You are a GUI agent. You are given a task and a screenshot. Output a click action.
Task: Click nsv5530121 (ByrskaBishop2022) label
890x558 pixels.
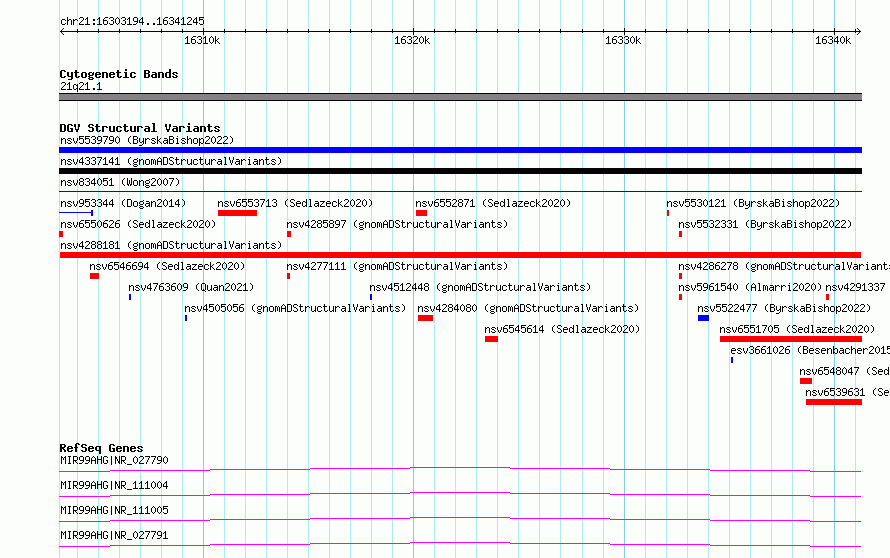pyautogui.click(x=753, y=203)
